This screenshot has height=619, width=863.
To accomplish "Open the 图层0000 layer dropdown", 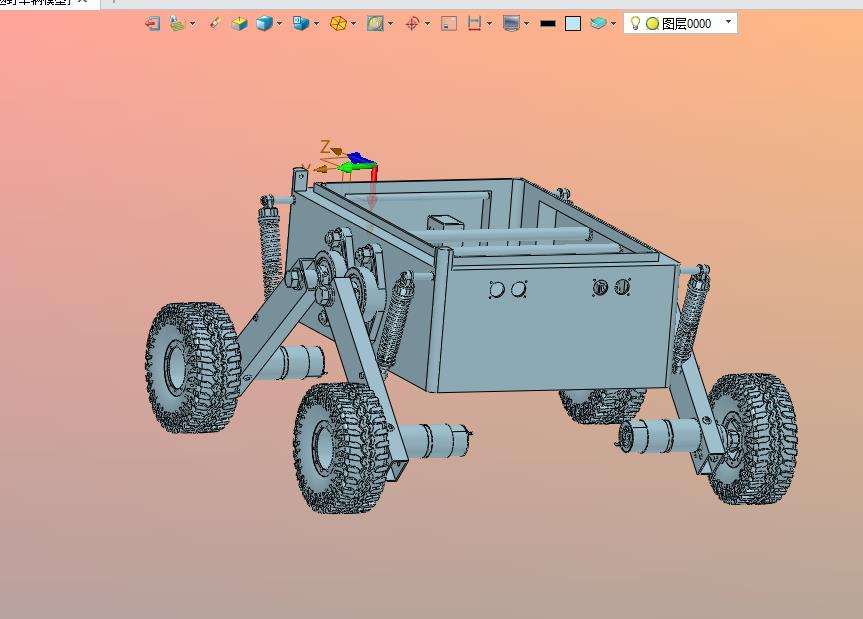I will pos(728,23).
